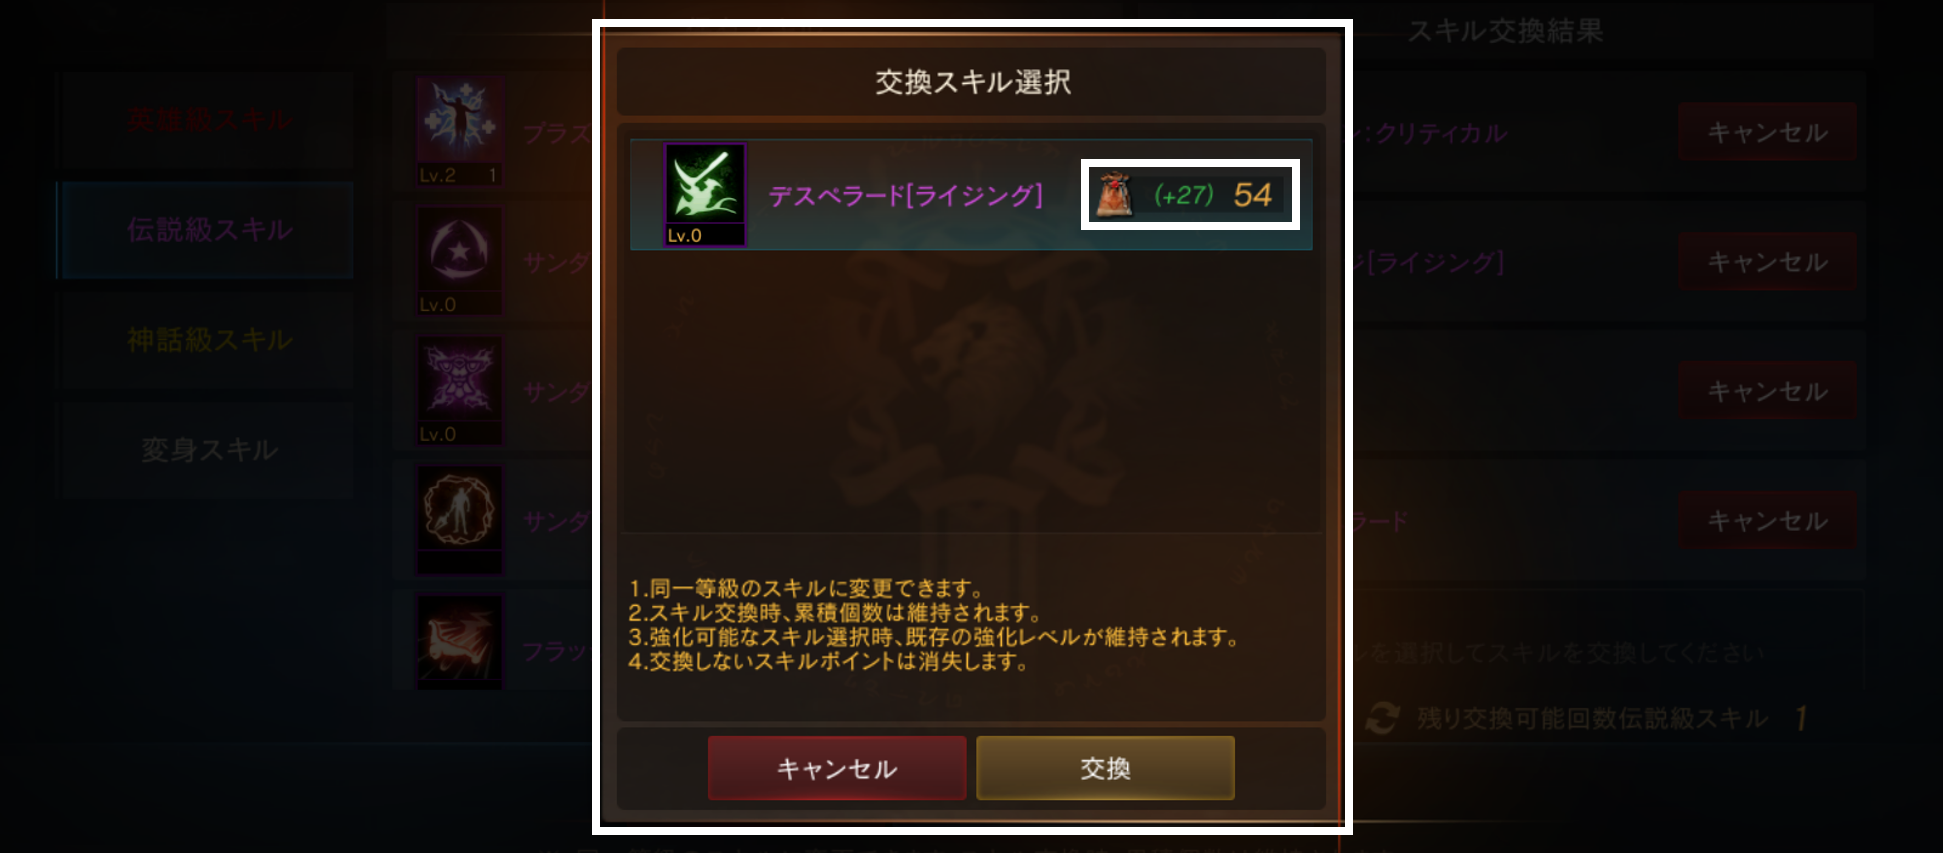The width and height of the screenshot is (1943, 853).
Task: Switch to the 神話級スキル tab
Action: 208,340
